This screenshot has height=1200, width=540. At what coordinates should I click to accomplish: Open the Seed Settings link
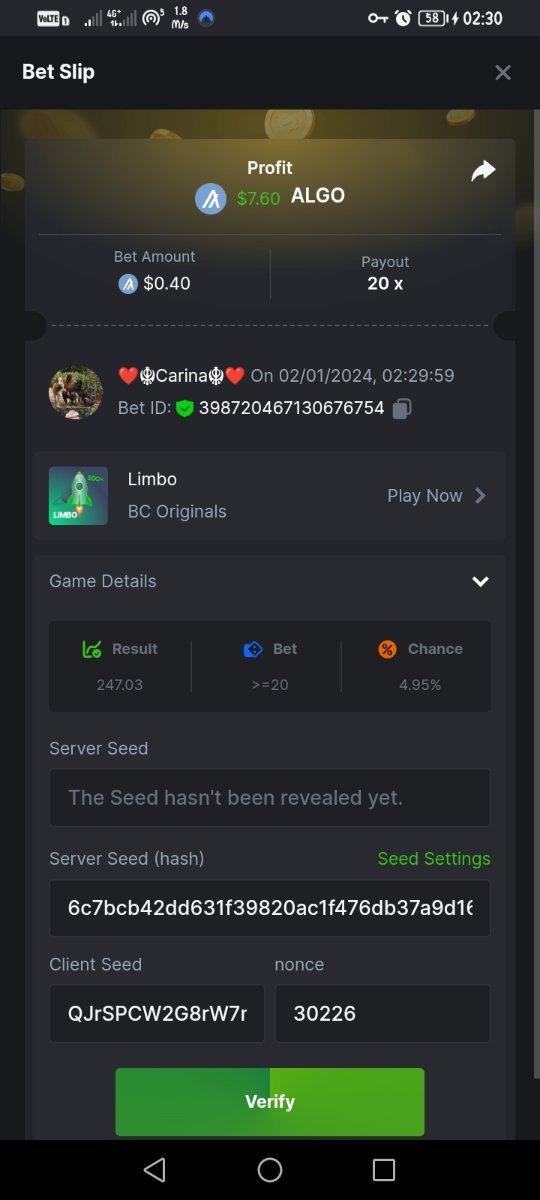pyautogui.click(x=434, y=859)
